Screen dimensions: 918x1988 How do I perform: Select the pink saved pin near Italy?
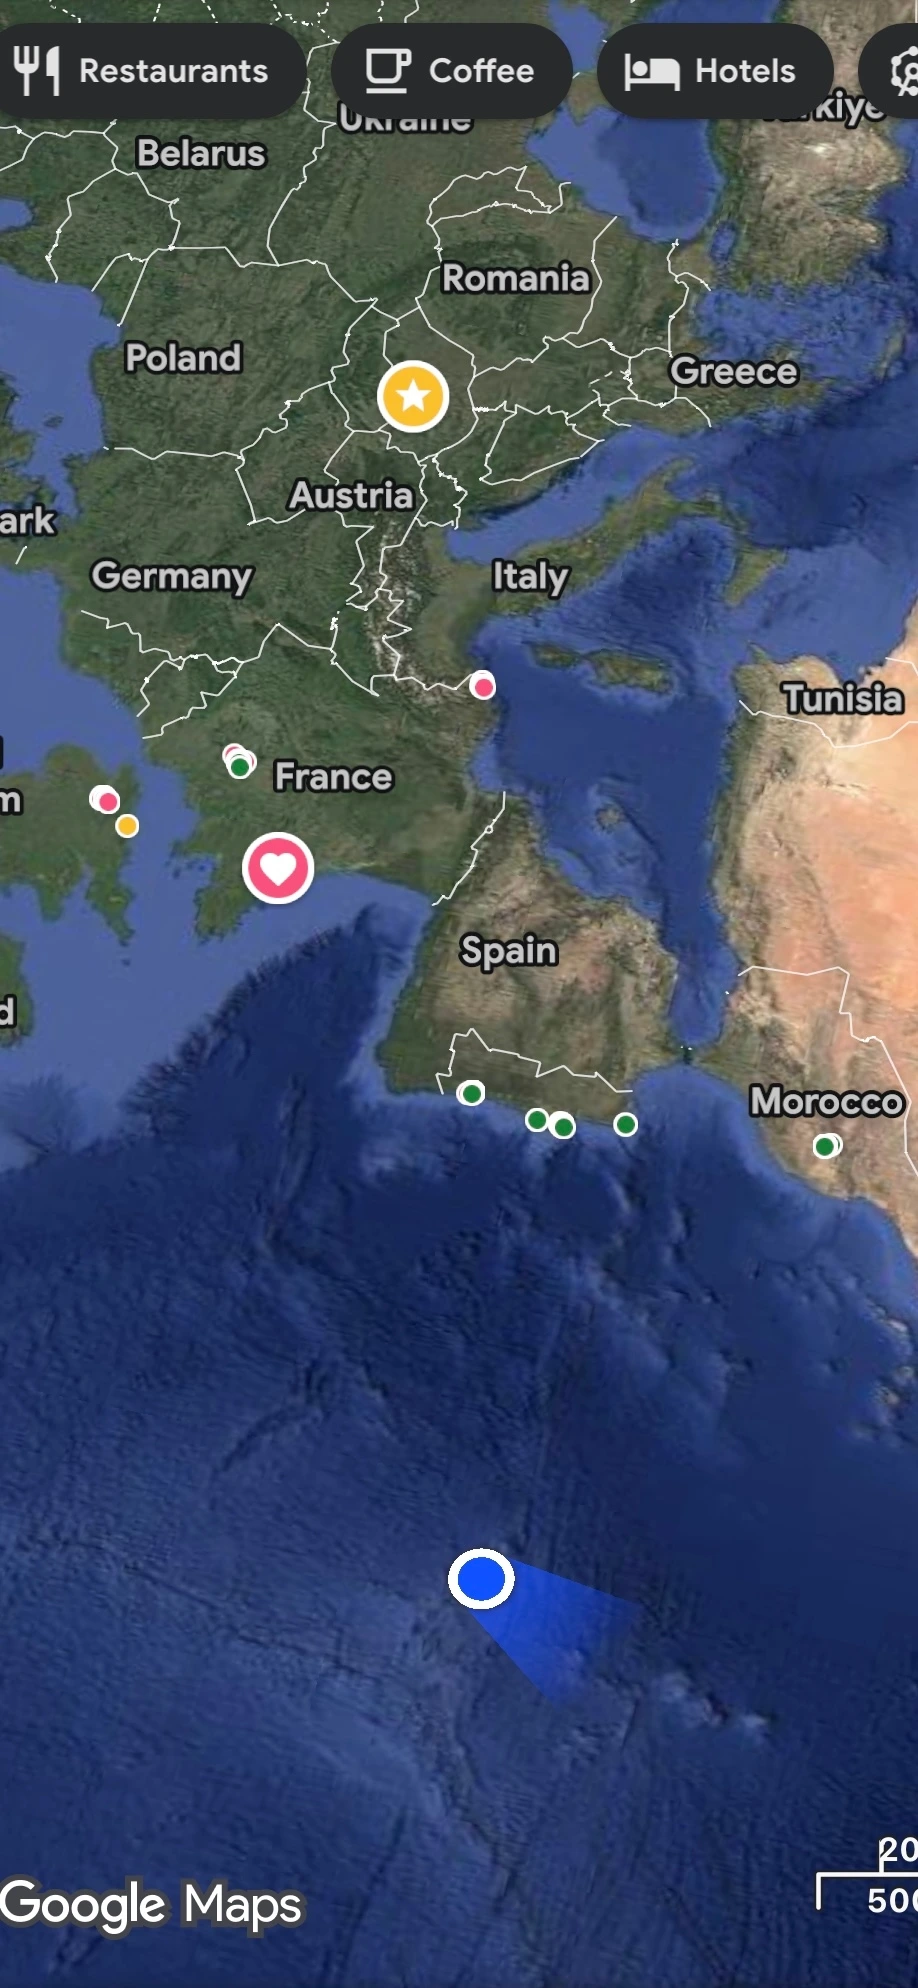(x=483, y=686)
